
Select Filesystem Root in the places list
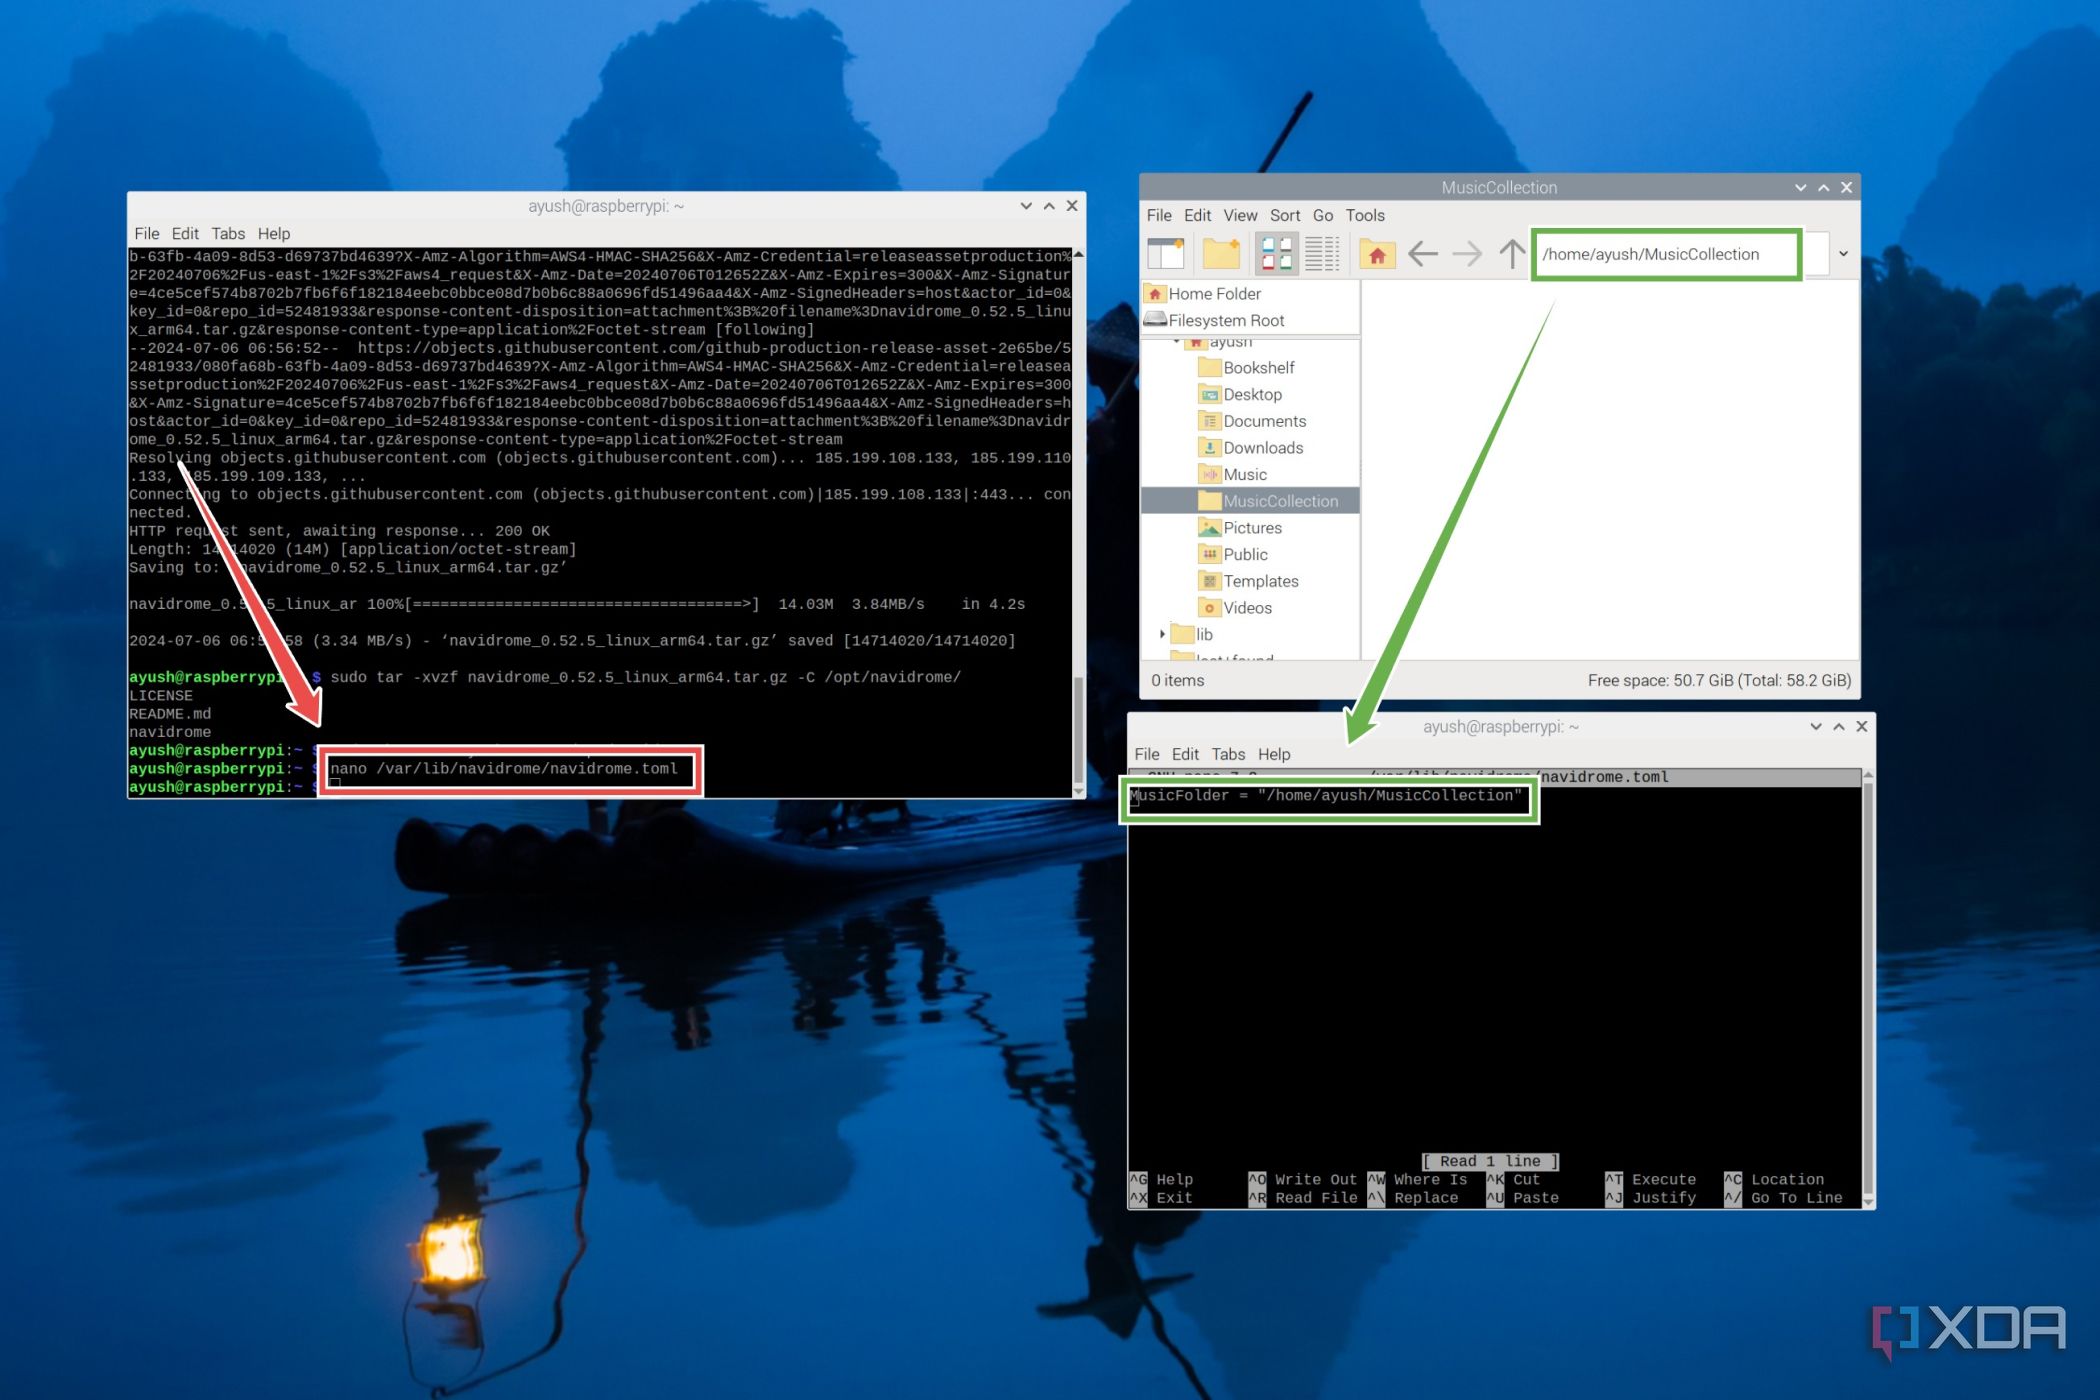coord(1225,320)
